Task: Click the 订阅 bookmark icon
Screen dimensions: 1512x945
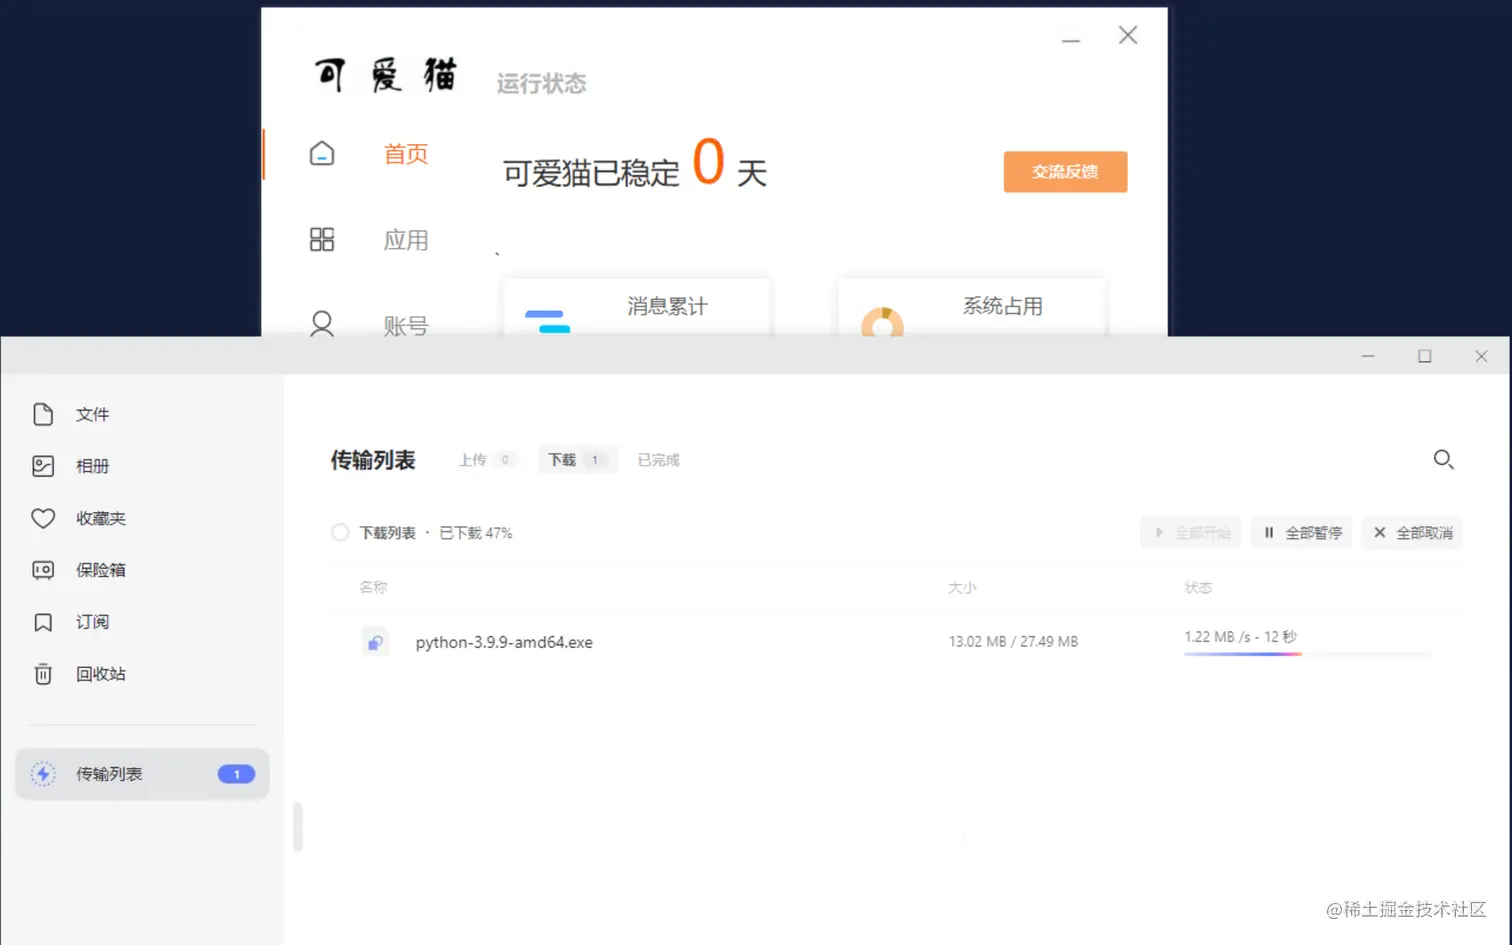Action: 43,622
